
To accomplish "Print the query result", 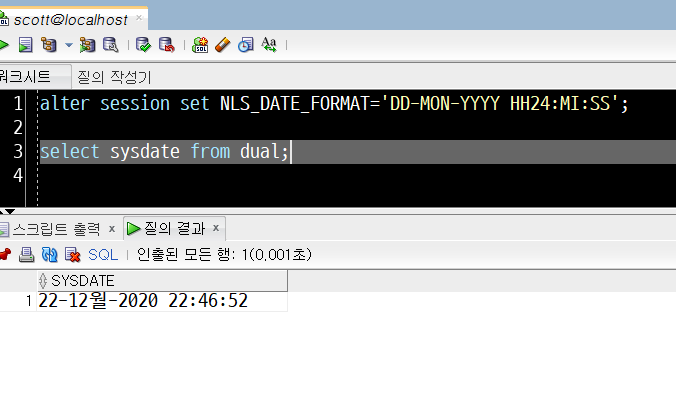I will (x=26, y=254).
